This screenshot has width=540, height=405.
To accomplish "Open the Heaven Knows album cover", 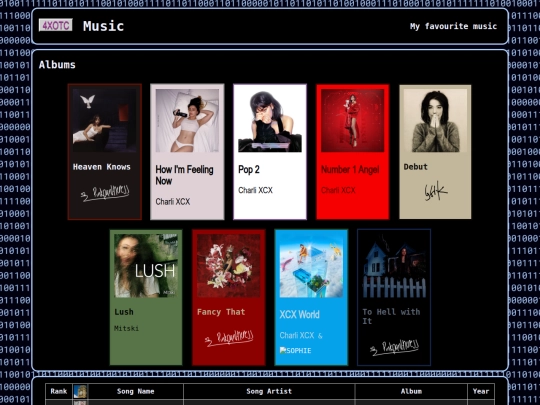I will [x=104, y=121].
